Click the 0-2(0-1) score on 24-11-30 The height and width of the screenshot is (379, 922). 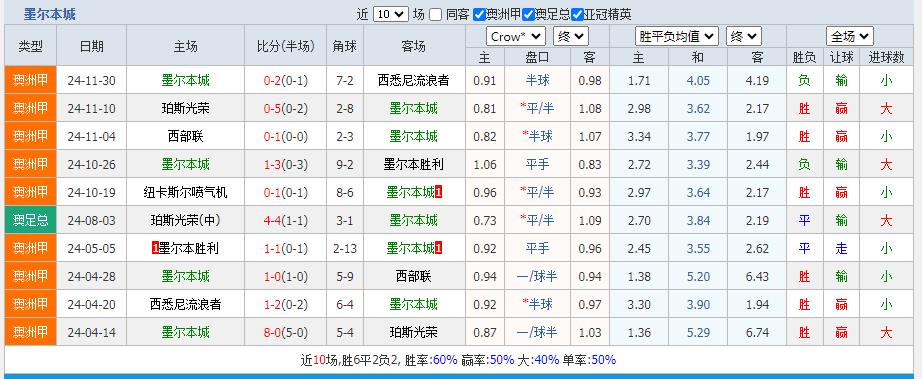(x=285, y=81)
